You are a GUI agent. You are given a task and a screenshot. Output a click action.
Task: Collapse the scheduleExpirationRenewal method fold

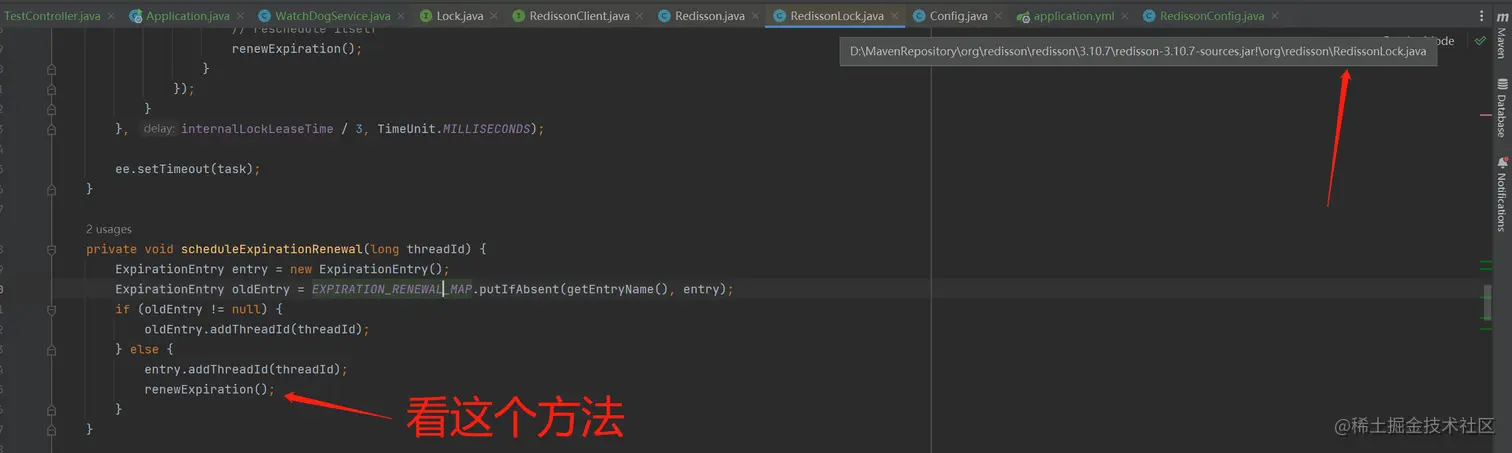click(51, 249)
